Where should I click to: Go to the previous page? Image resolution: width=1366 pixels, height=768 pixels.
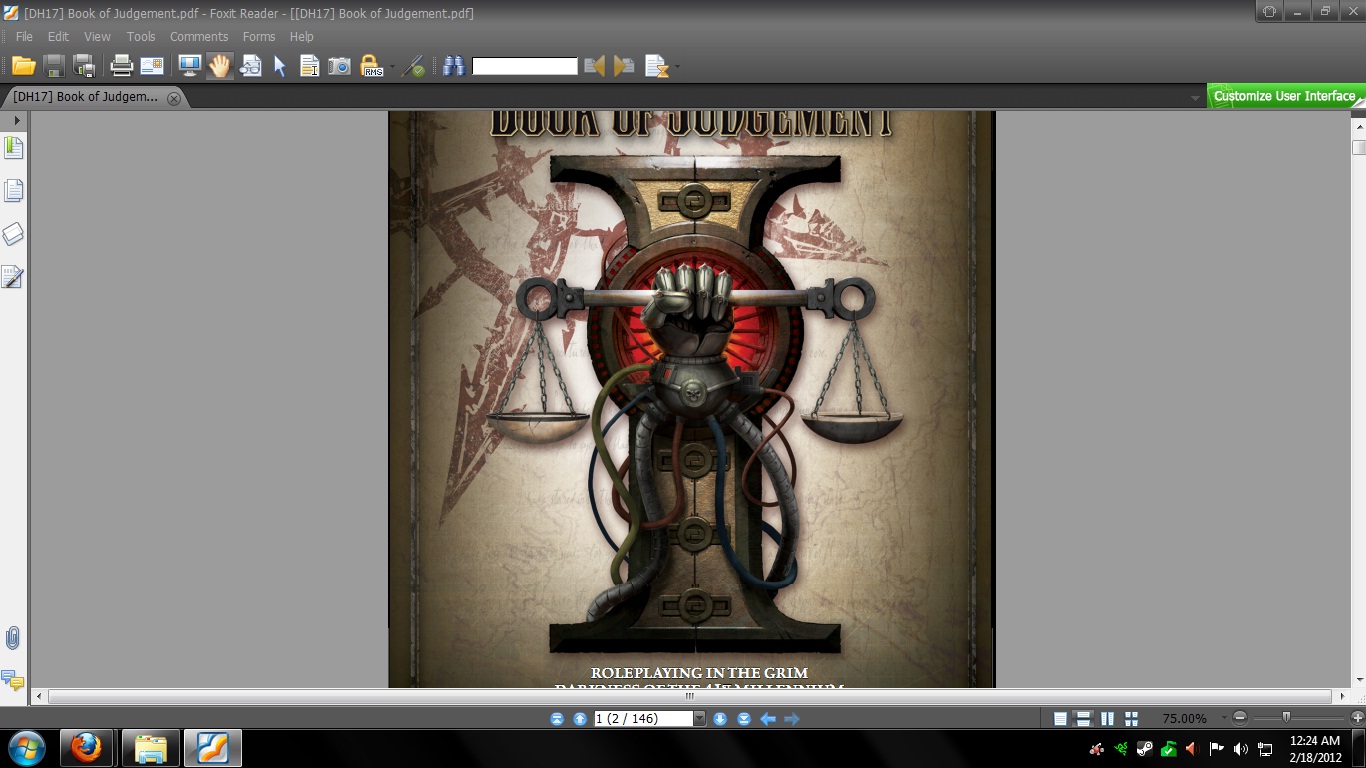[x=580, y=718]
